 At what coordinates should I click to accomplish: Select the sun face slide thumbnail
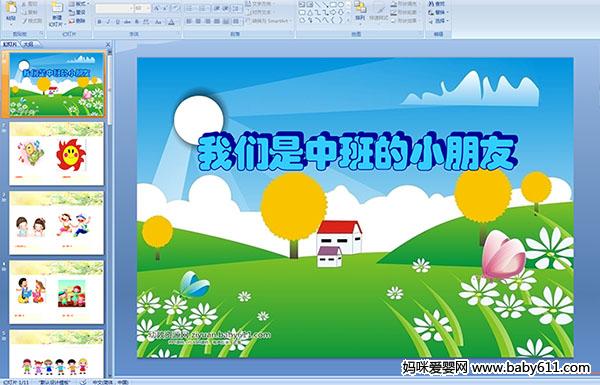pos(56,154)
